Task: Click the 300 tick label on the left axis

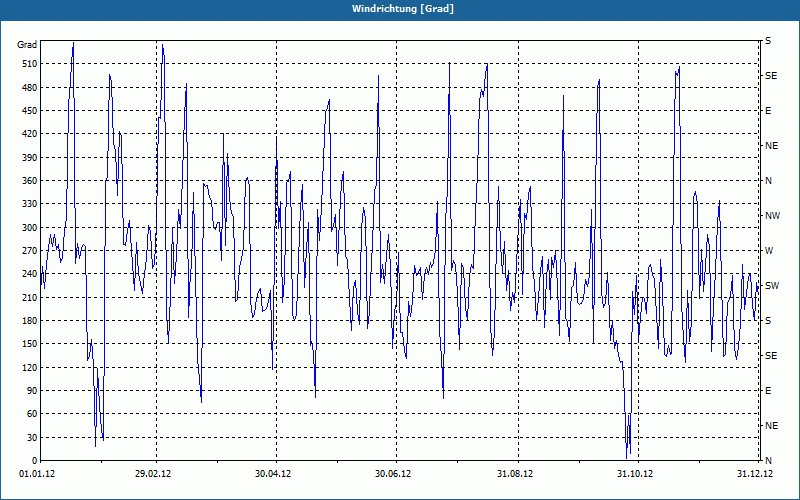Action: point(29,228)
